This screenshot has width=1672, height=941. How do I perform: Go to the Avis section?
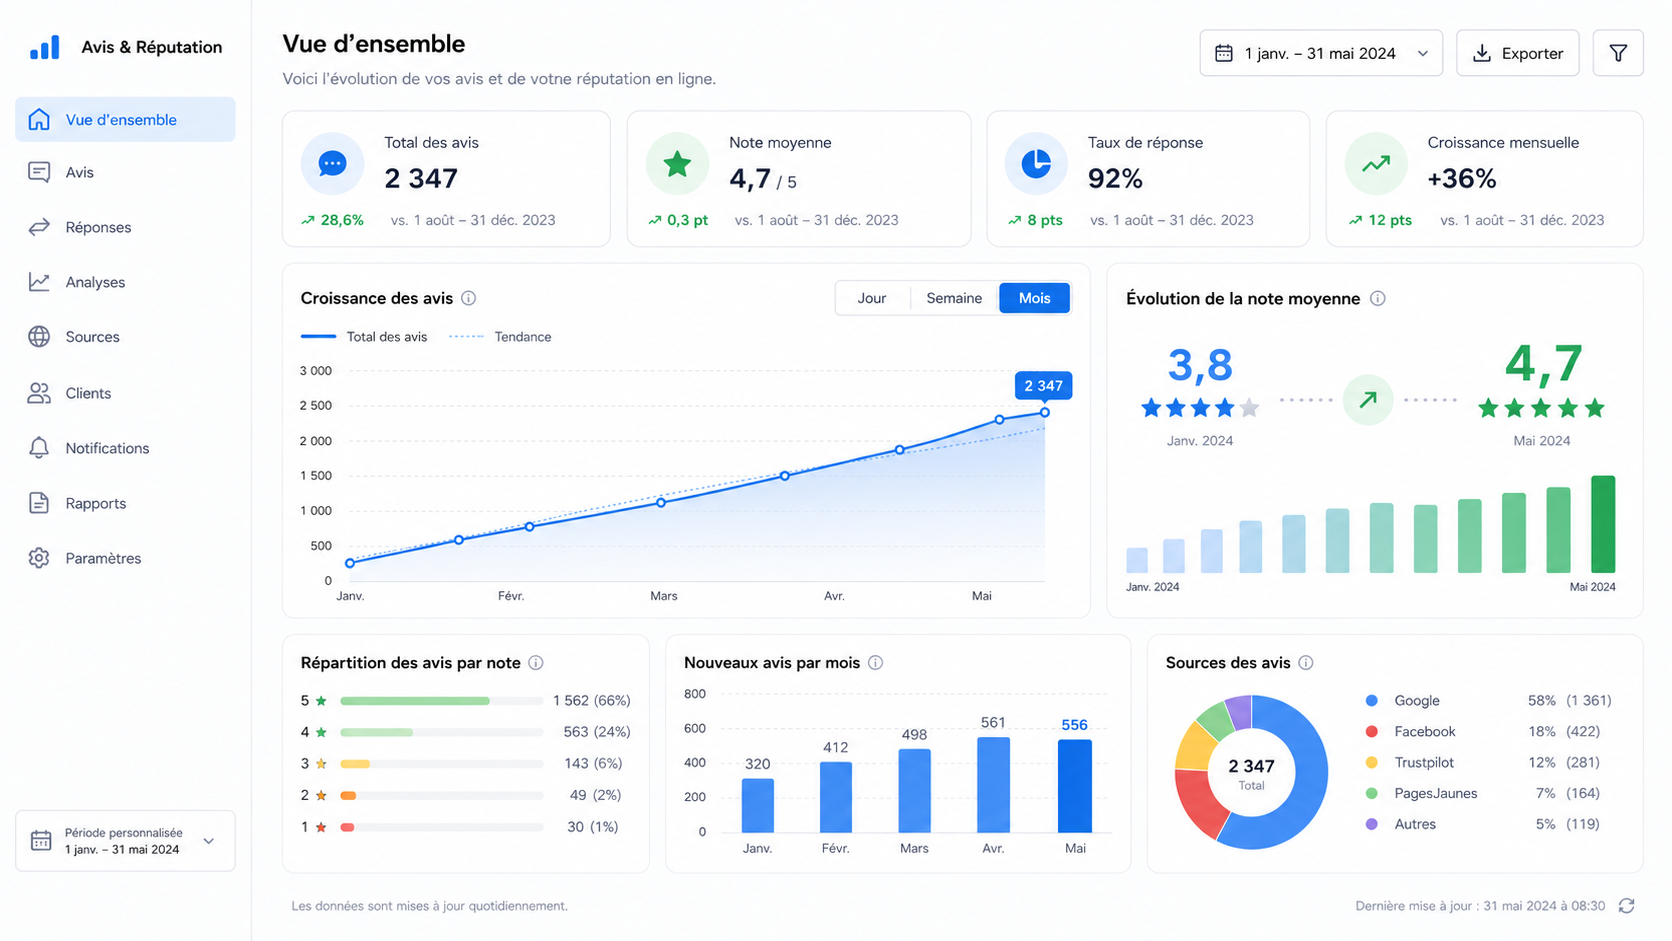tap(125, 172)
